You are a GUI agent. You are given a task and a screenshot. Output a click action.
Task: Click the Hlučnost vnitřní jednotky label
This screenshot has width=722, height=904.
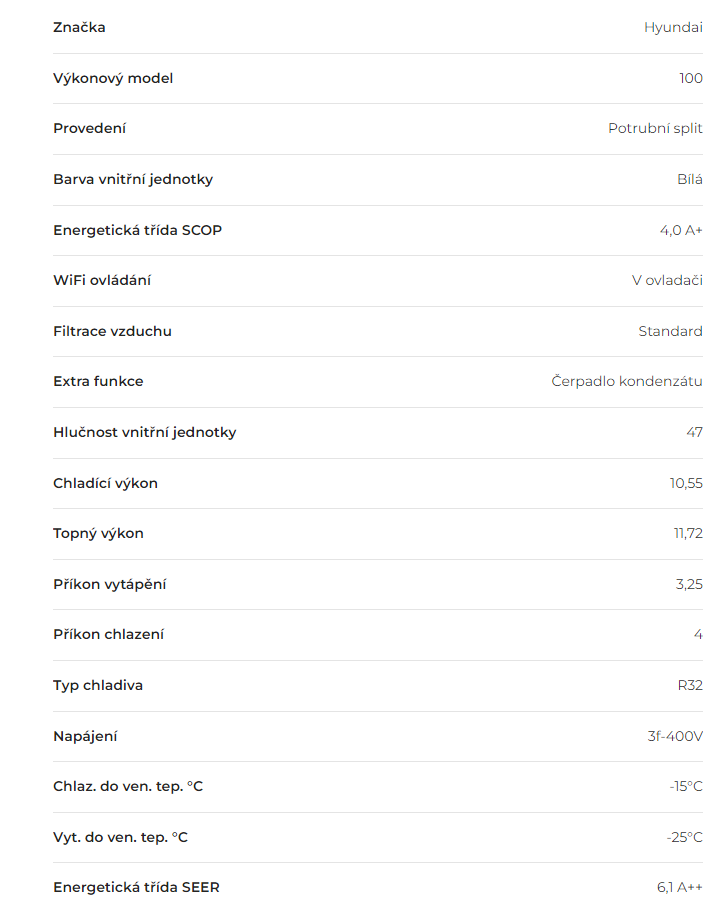click(145, 432)
